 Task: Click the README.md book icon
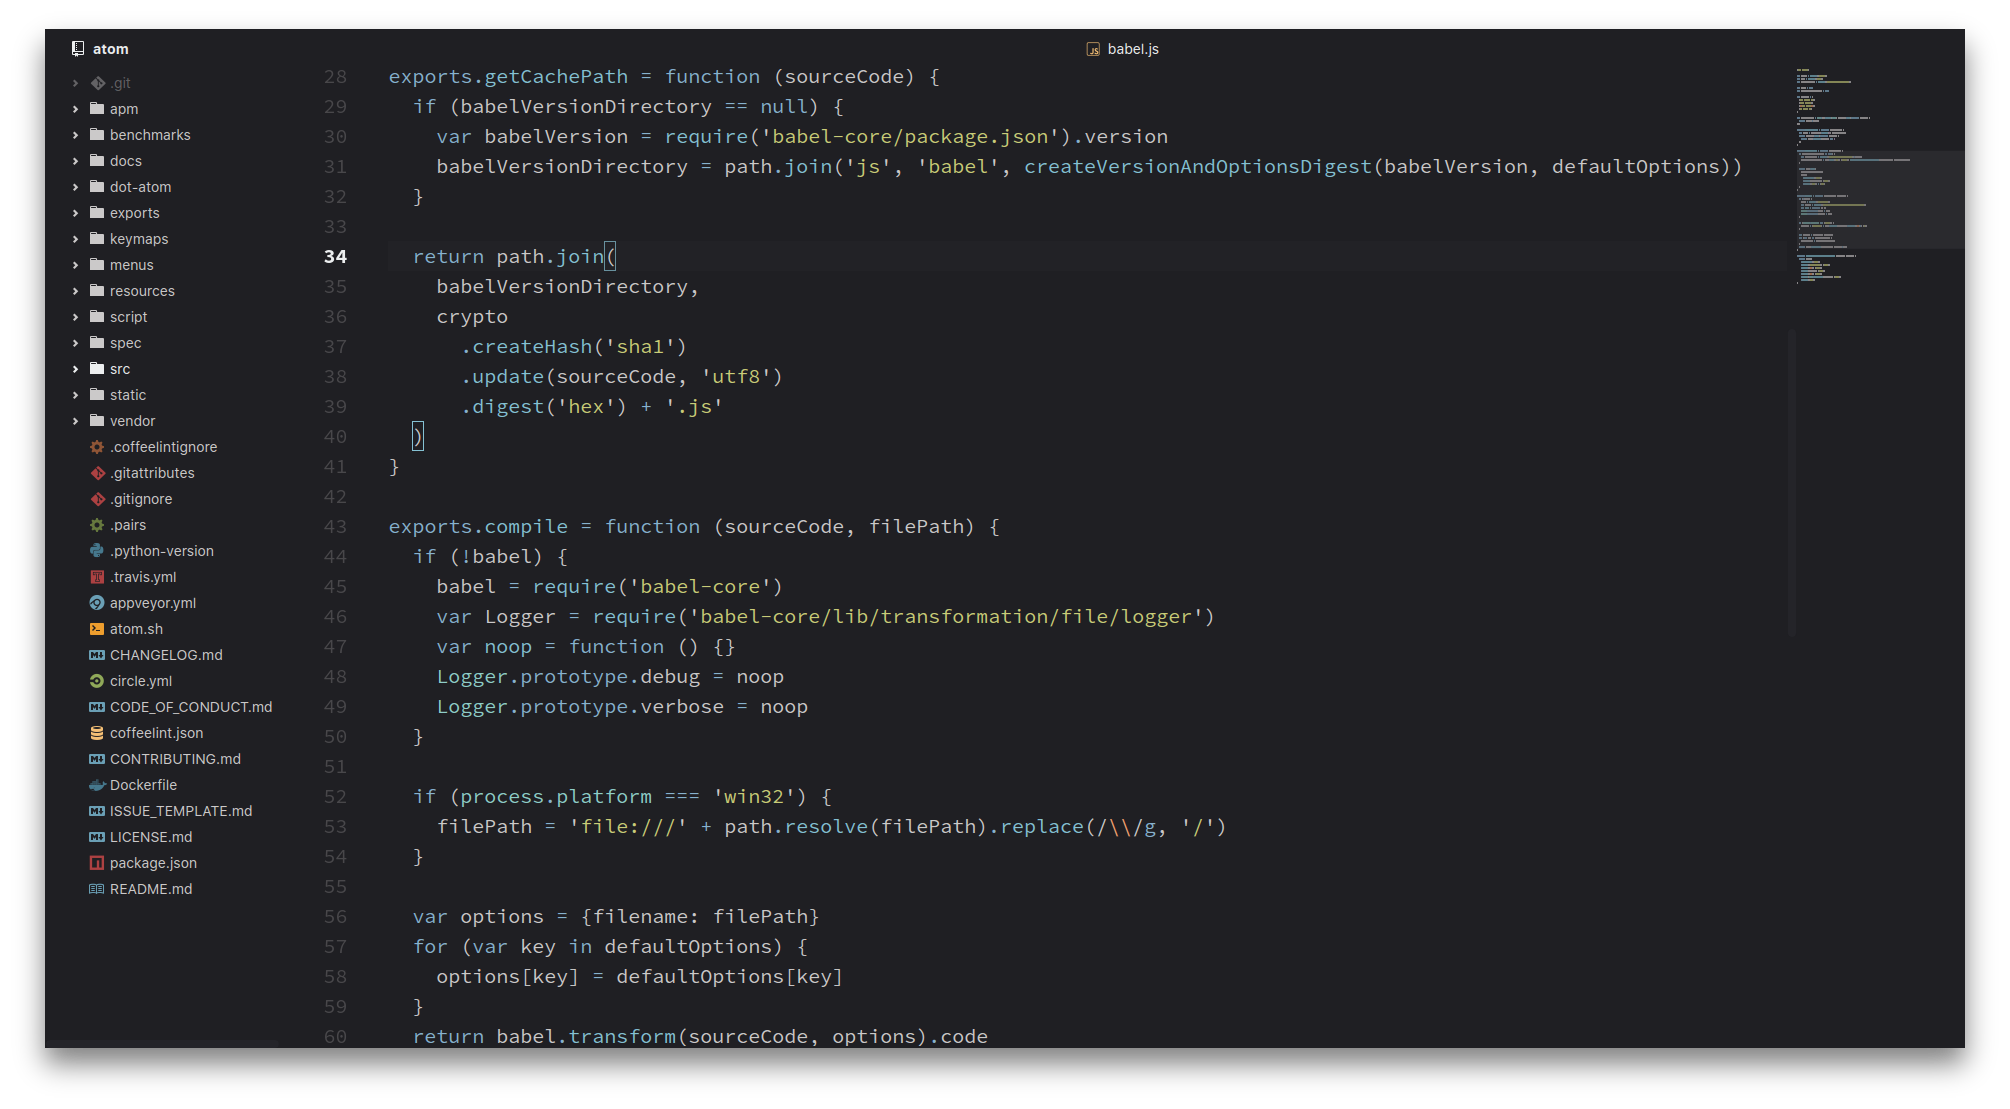(x=97, y=889)
